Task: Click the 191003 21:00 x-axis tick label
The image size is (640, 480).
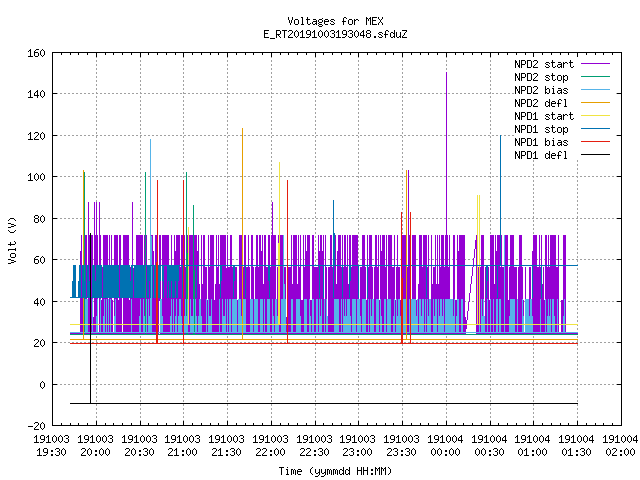Action: (x=182, y=446)
